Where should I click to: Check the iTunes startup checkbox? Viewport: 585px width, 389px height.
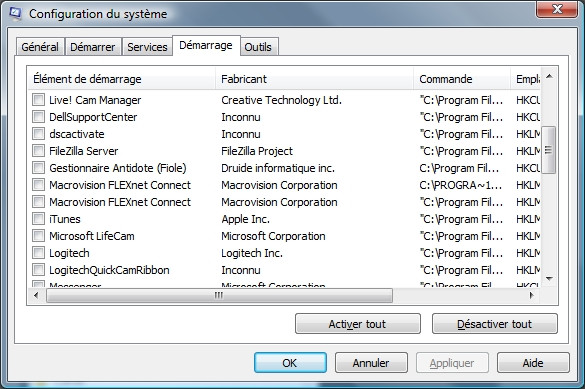pos(38,219)
